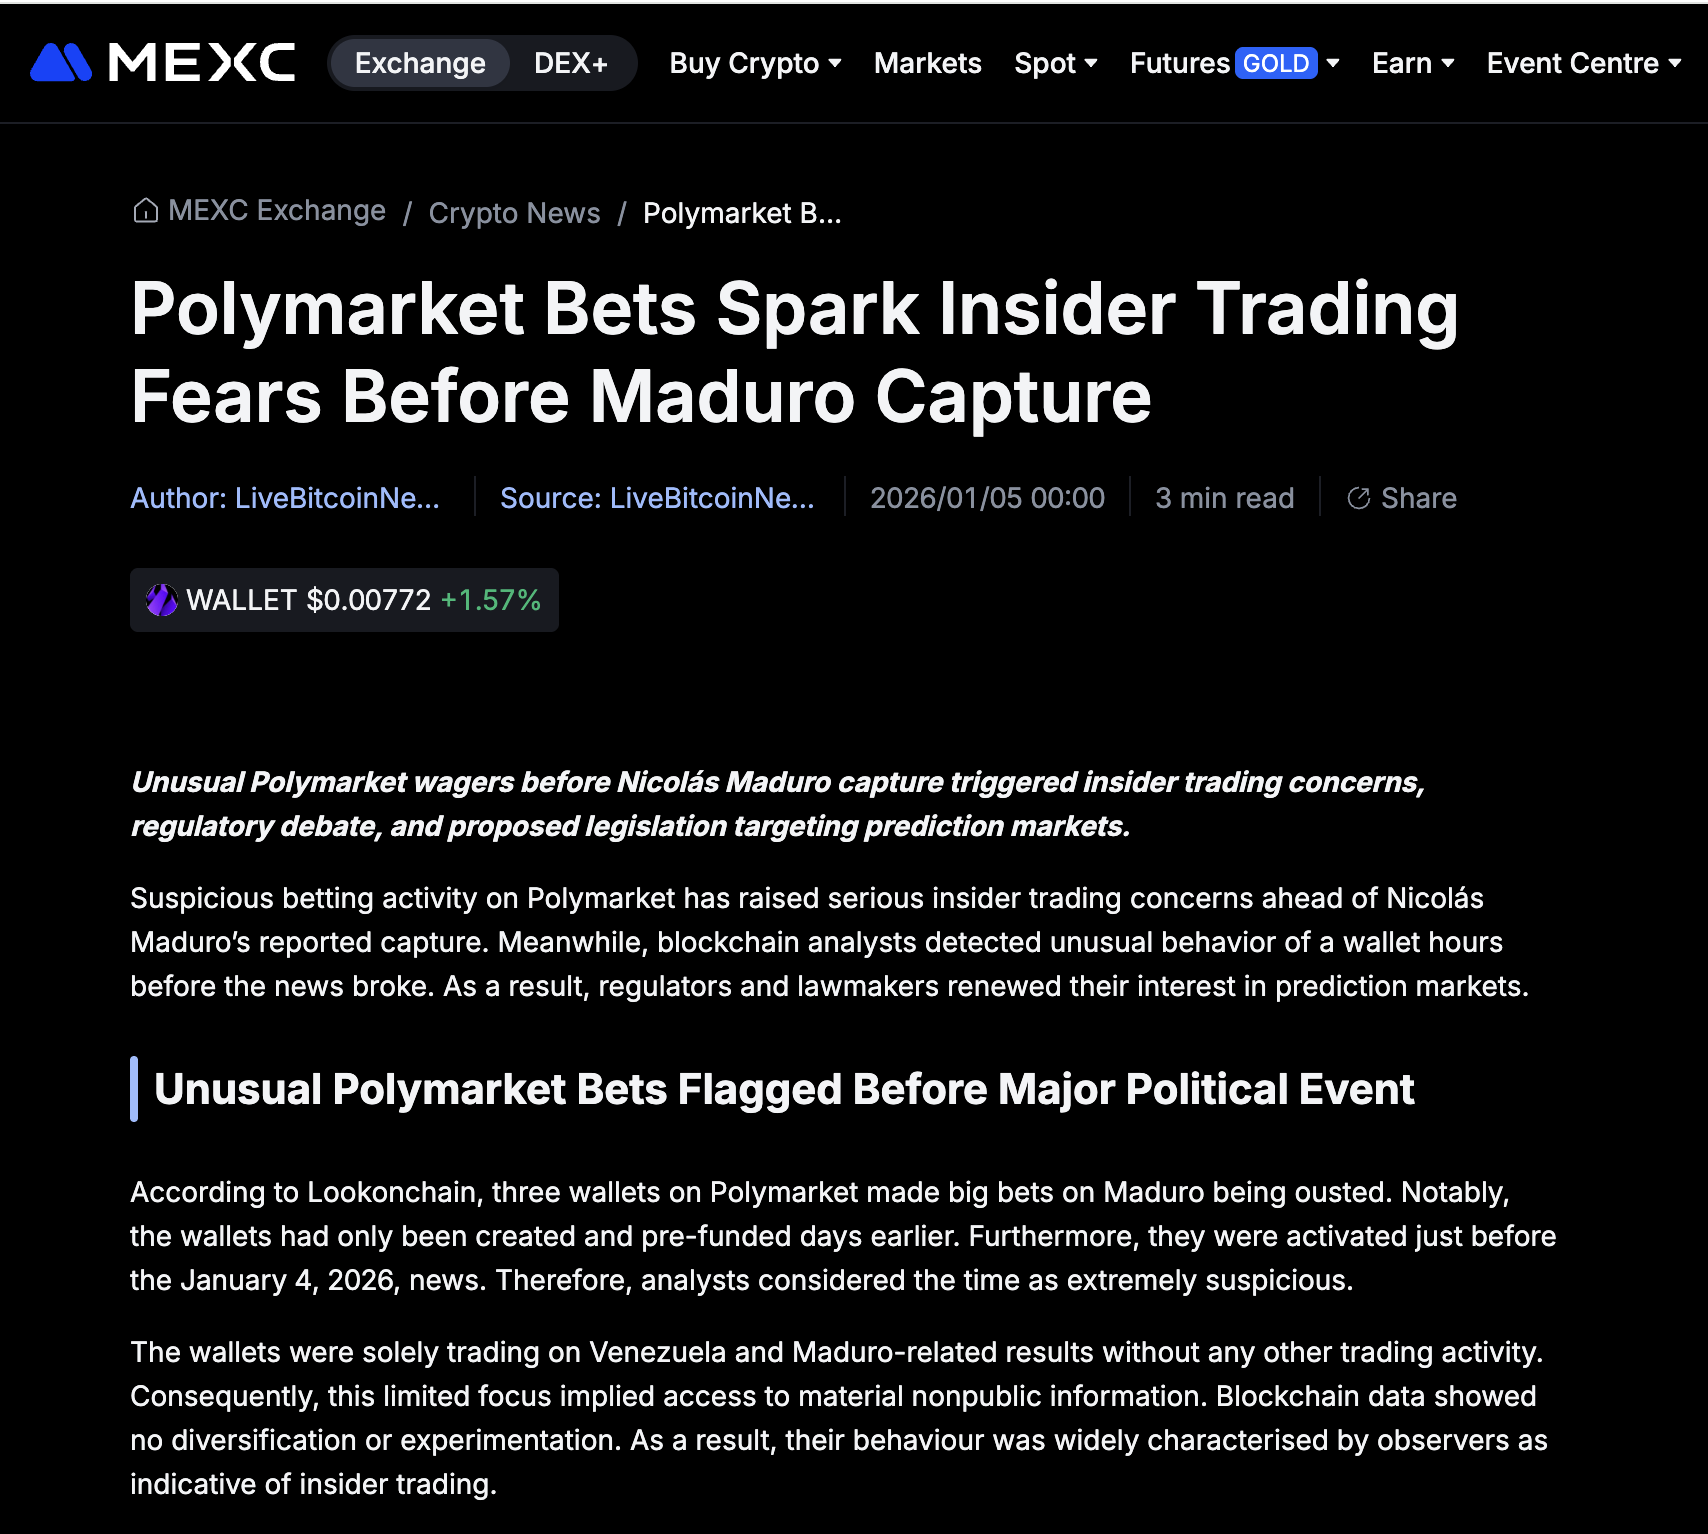
Task: Open Crypto News breadcrumb link
Action: [514, 213]
